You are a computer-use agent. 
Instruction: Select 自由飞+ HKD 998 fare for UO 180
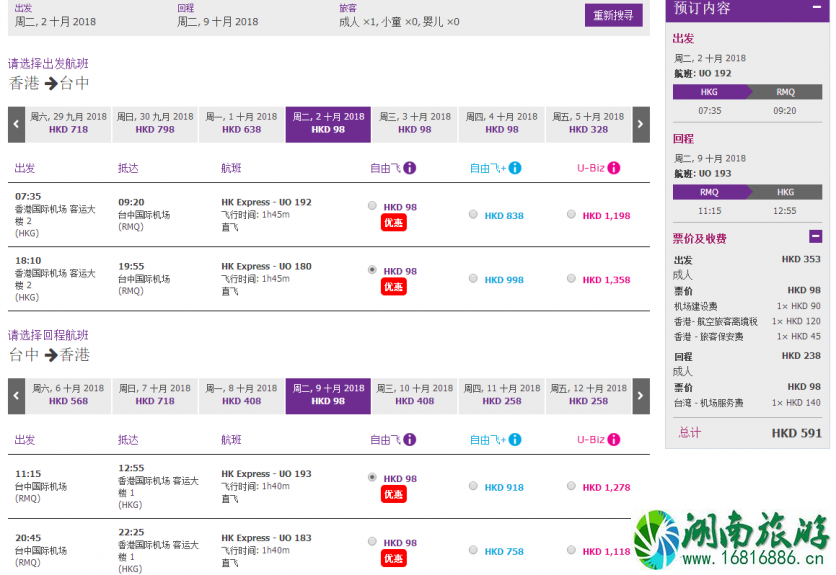click(x=473, y=278)
